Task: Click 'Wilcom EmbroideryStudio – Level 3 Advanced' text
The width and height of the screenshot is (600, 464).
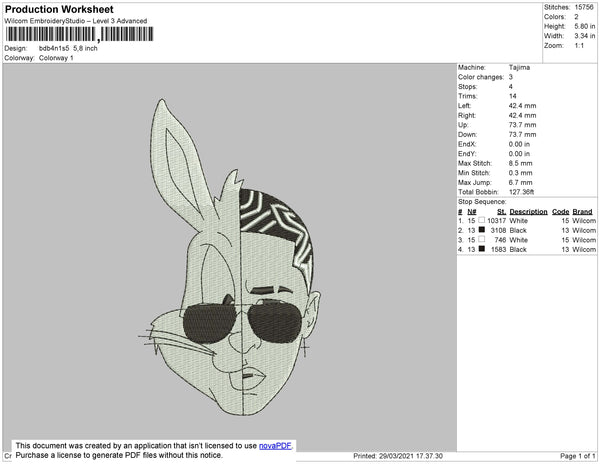Action: [76, 21]
